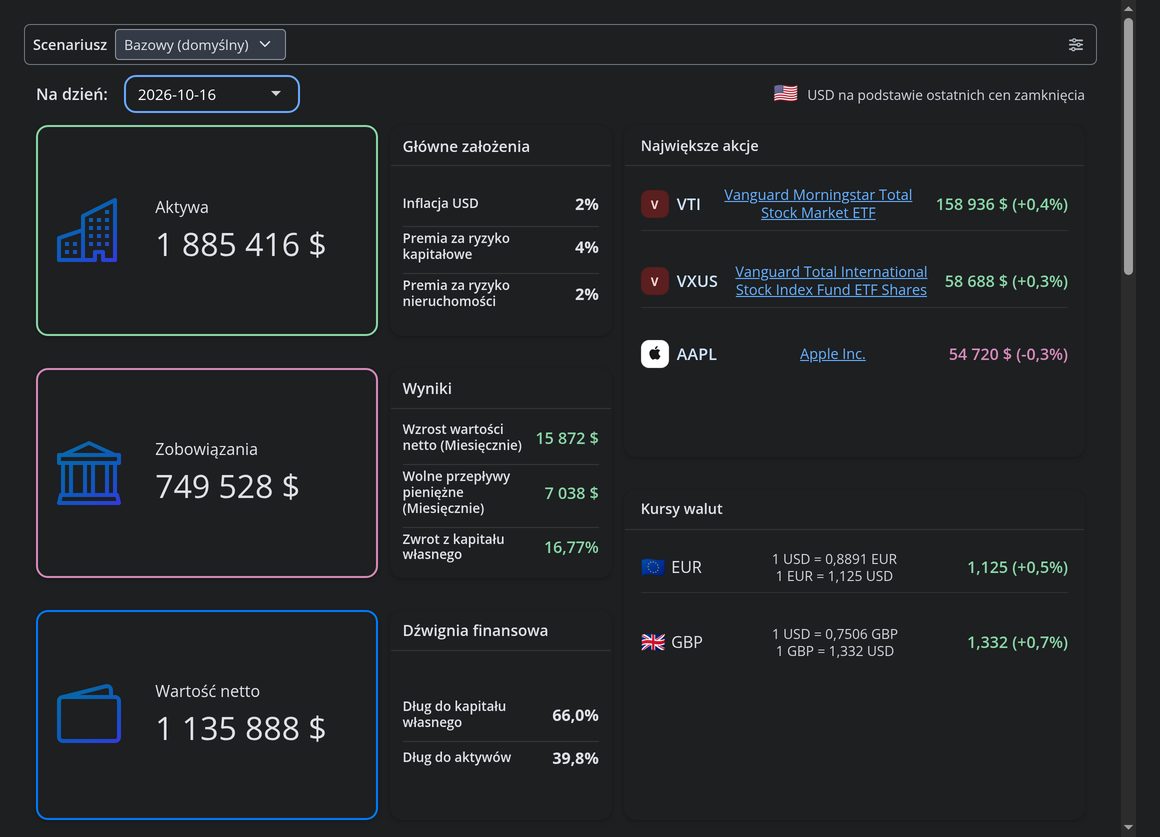Click the '15 872 $' net worth growth value
The image size is (1160, 837).
click(567, 438)
